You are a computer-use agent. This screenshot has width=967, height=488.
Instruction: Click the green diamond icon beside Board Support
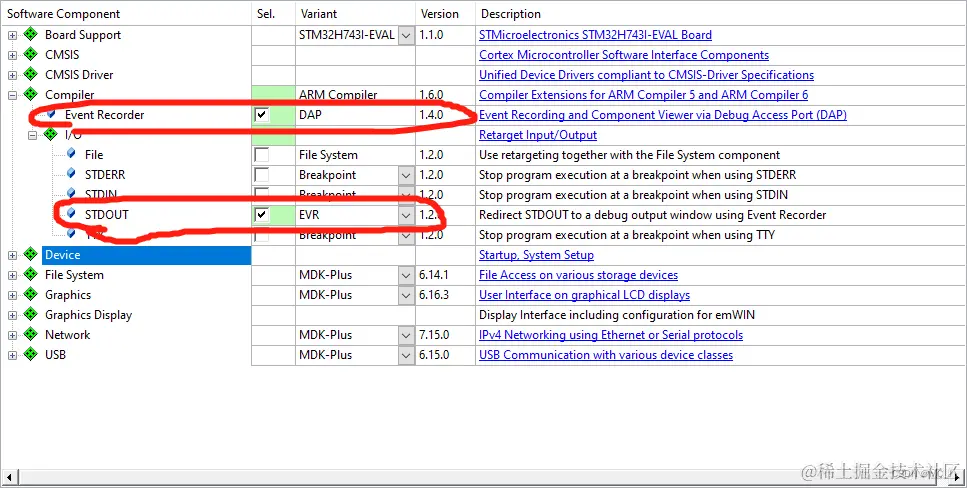tap(30, 35)
